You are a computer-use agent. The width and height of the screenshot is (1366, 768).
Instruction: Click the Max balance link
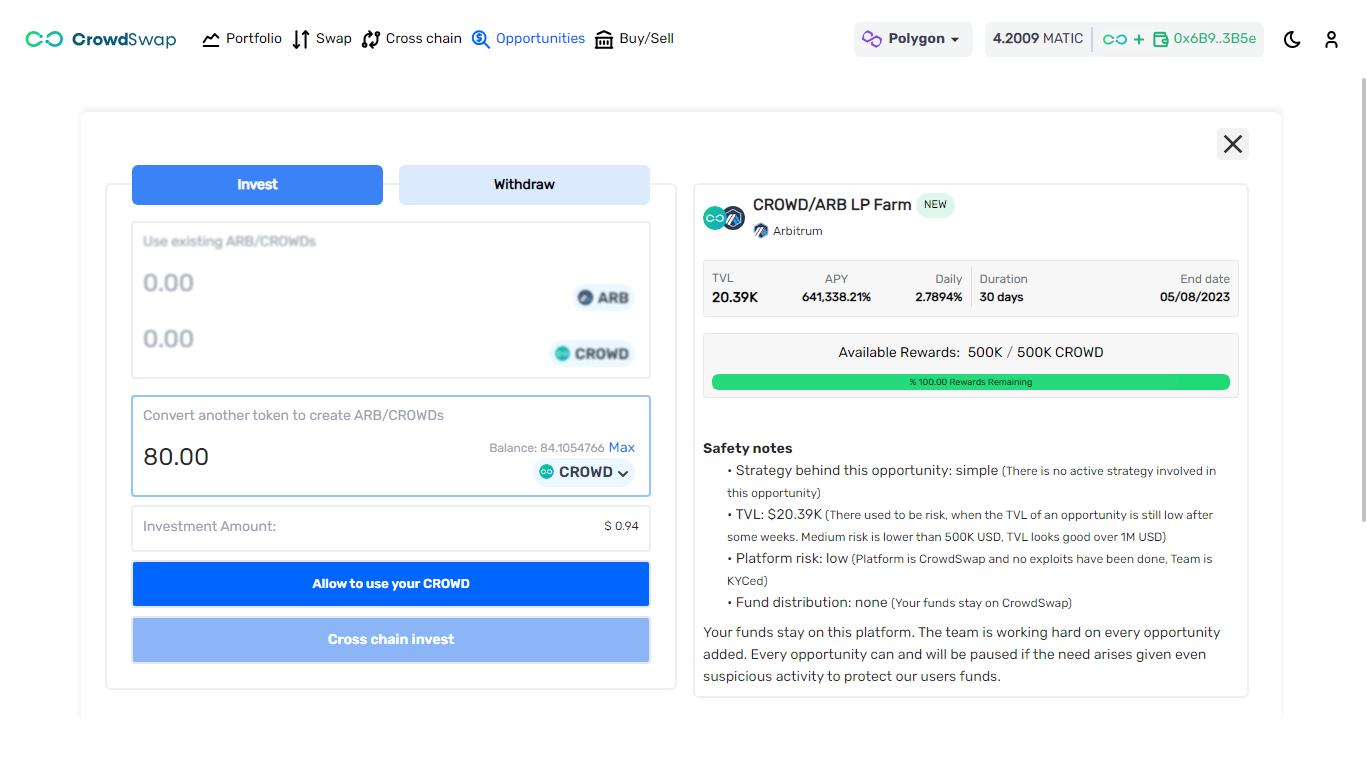click(622, 447)
